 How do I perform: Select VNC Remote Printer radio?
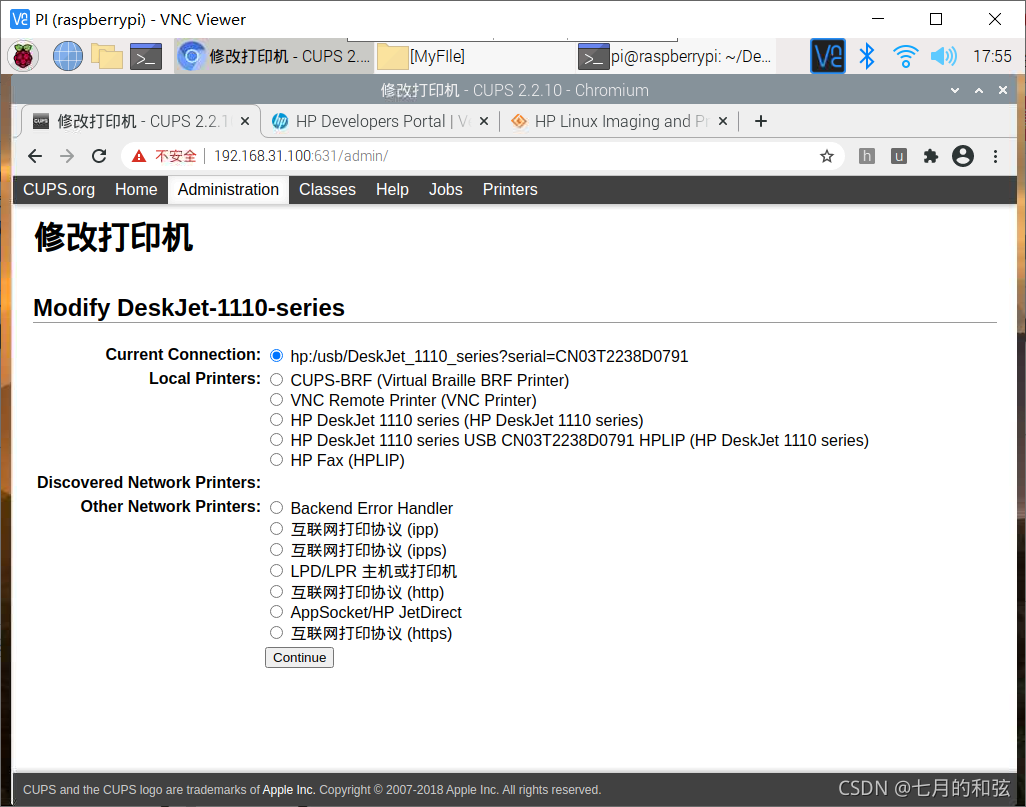tap(277, 399)
